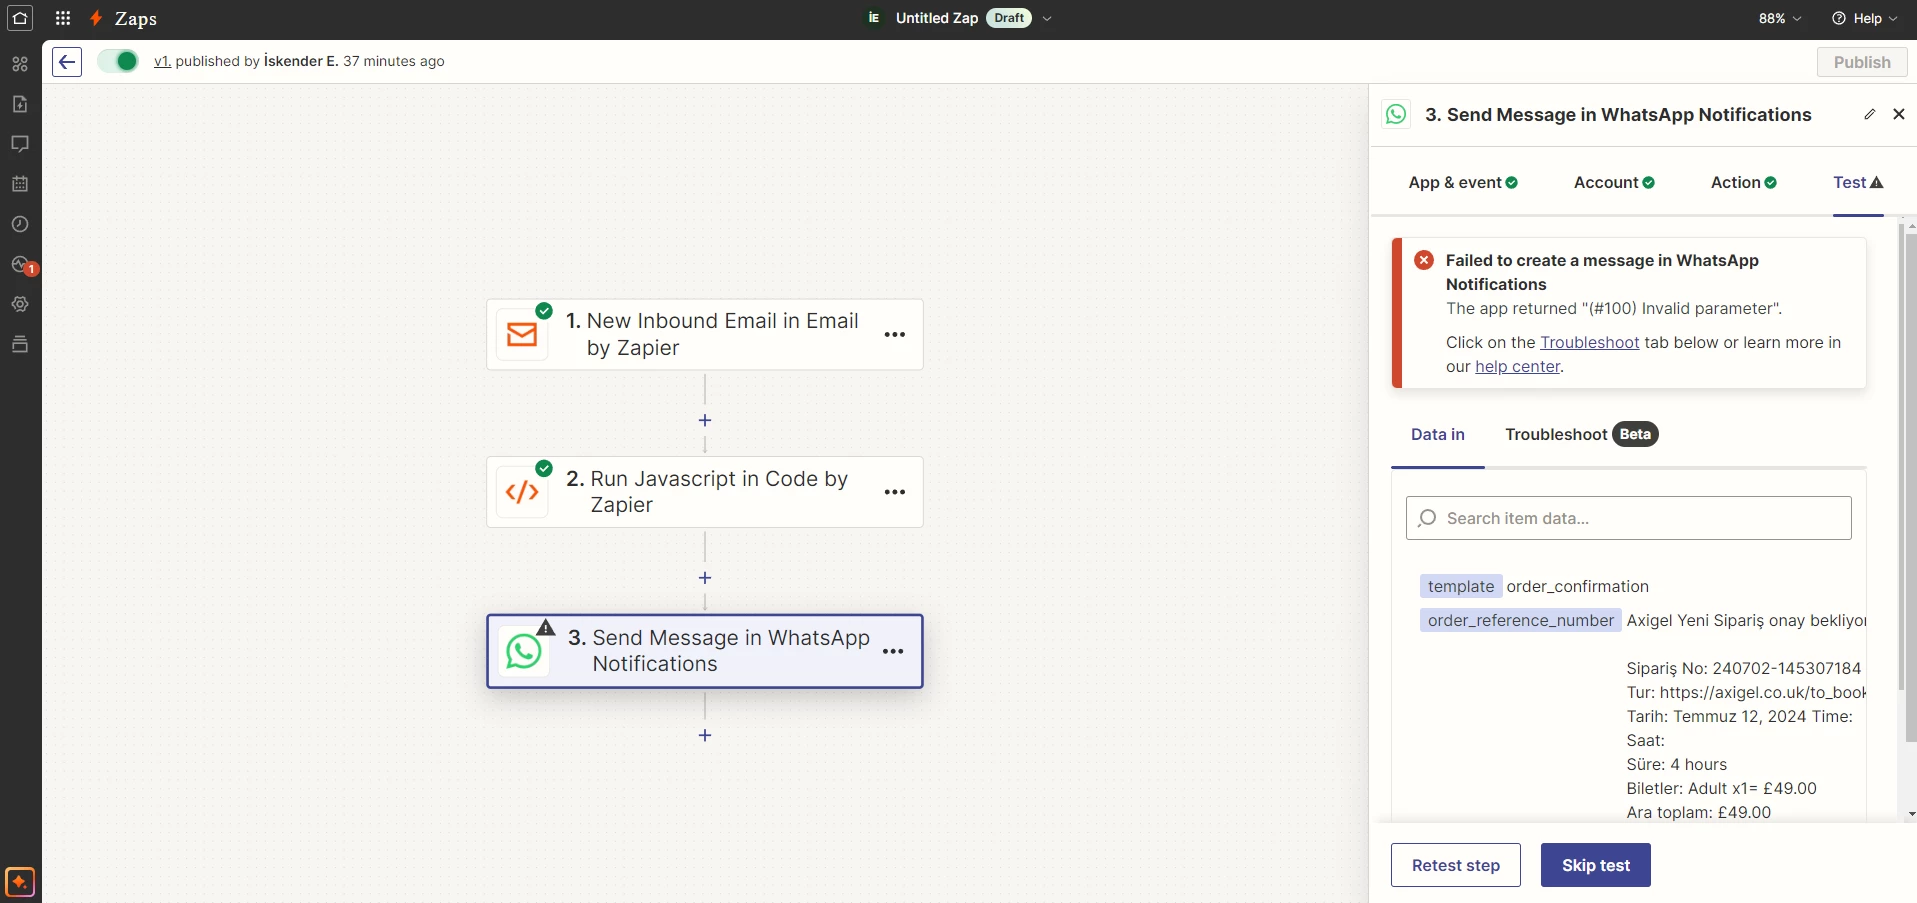Click panel vertical scrollbar thumb
Screen dimensions: 1917x903
point(1911,488)
